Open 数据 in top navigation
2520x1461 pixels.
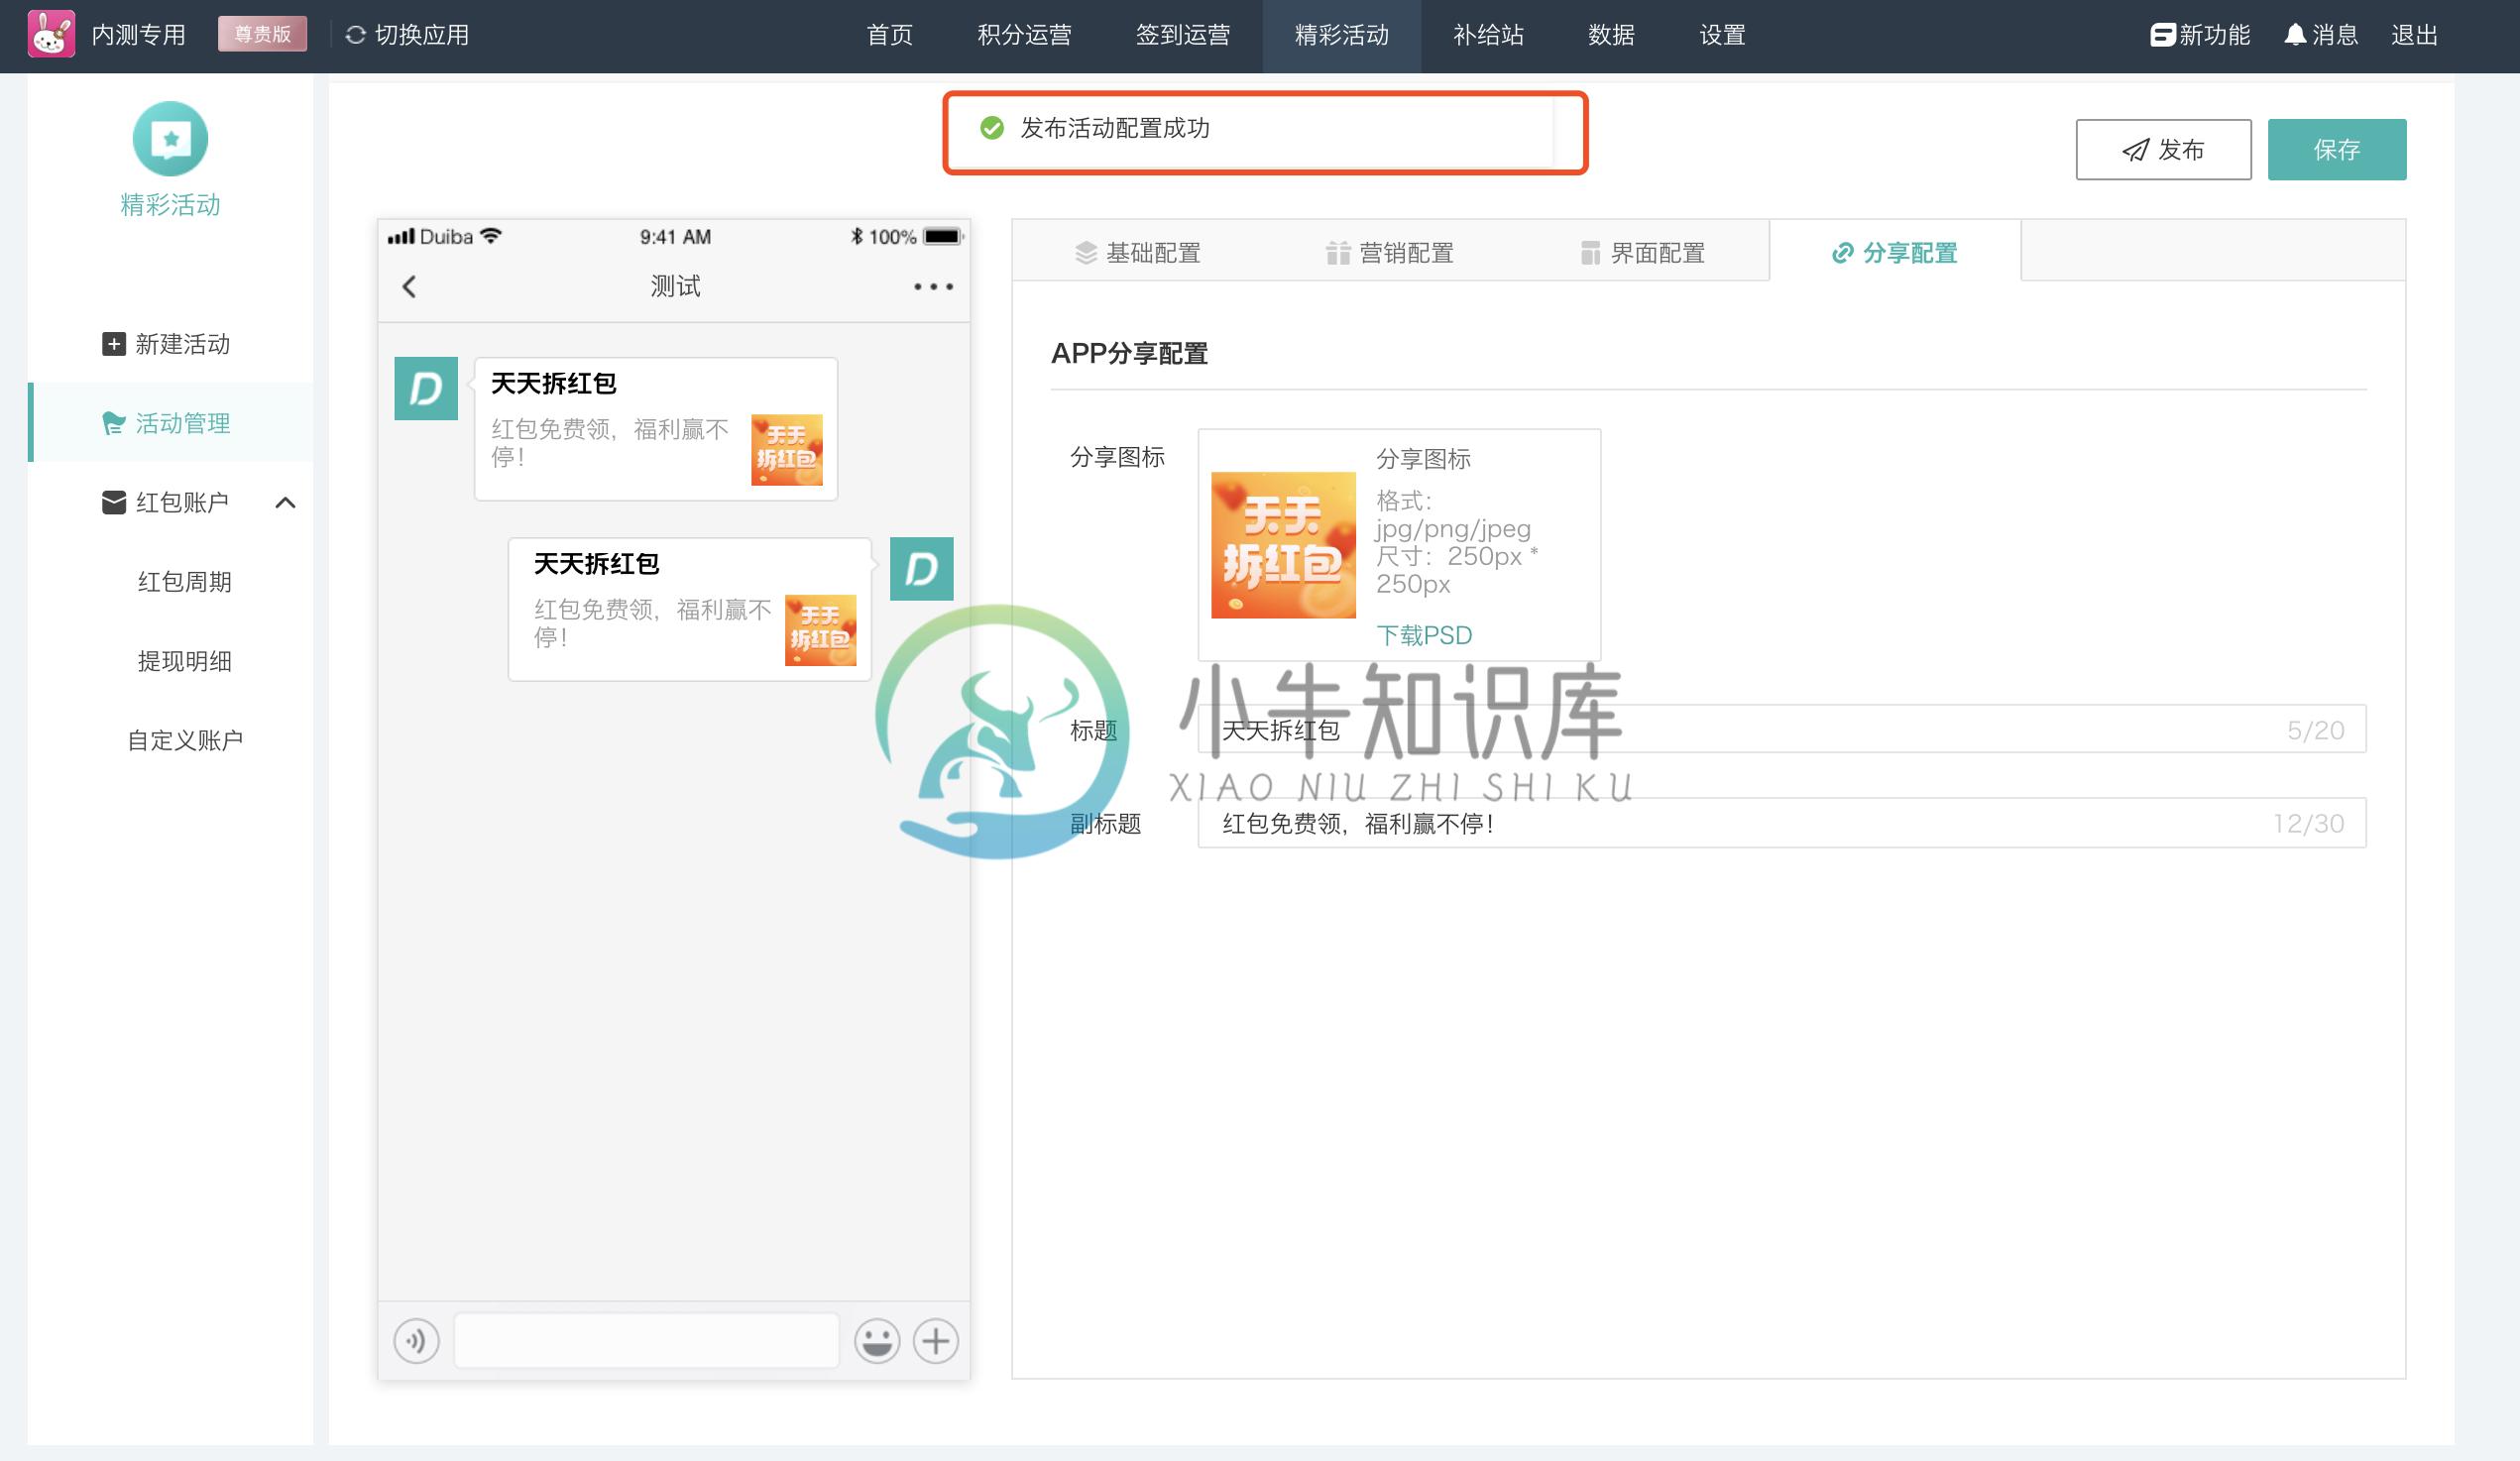tap(1611, 35)
